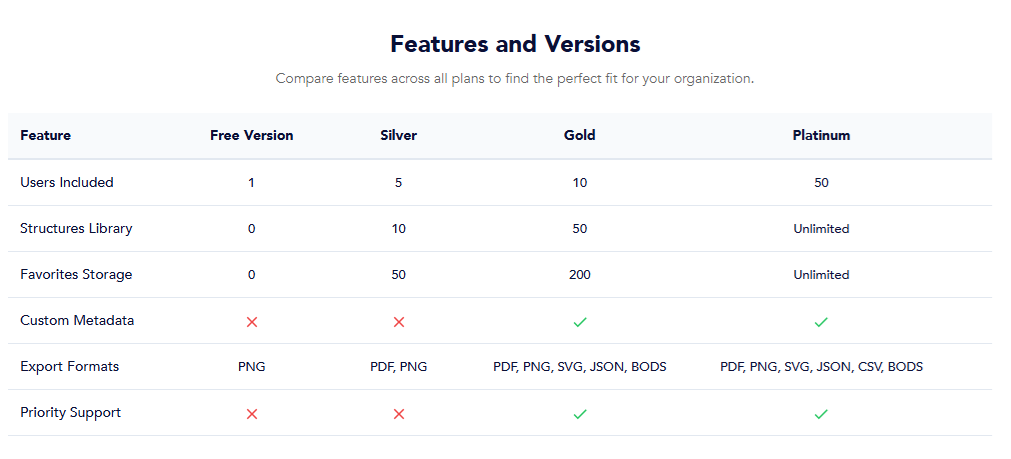Select the Free Version column header
This screenshot has height=459, width=1011.
click(x=252, y=135)
